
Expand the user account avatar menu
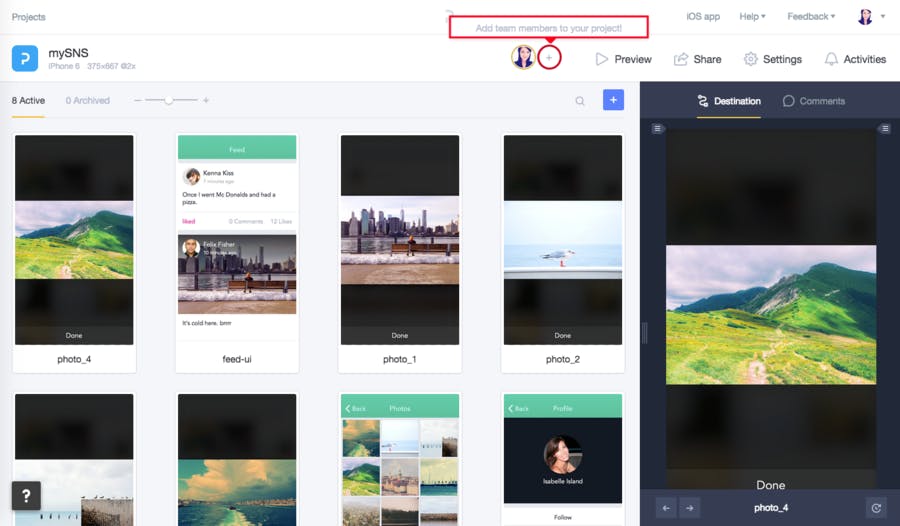[x=871, y=17]
